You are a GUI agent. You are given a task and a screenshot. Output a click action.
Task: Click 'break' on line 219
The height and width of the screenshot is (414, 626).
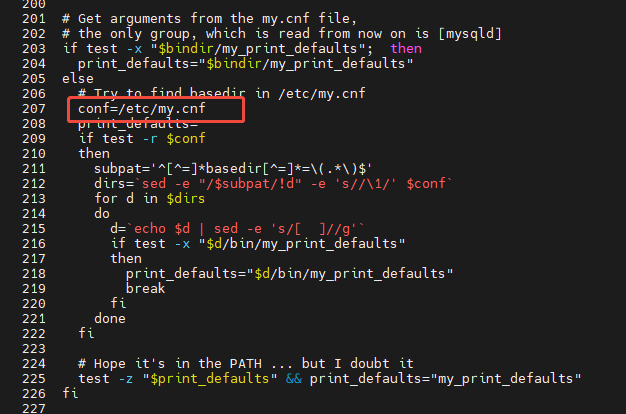(145, 288)
